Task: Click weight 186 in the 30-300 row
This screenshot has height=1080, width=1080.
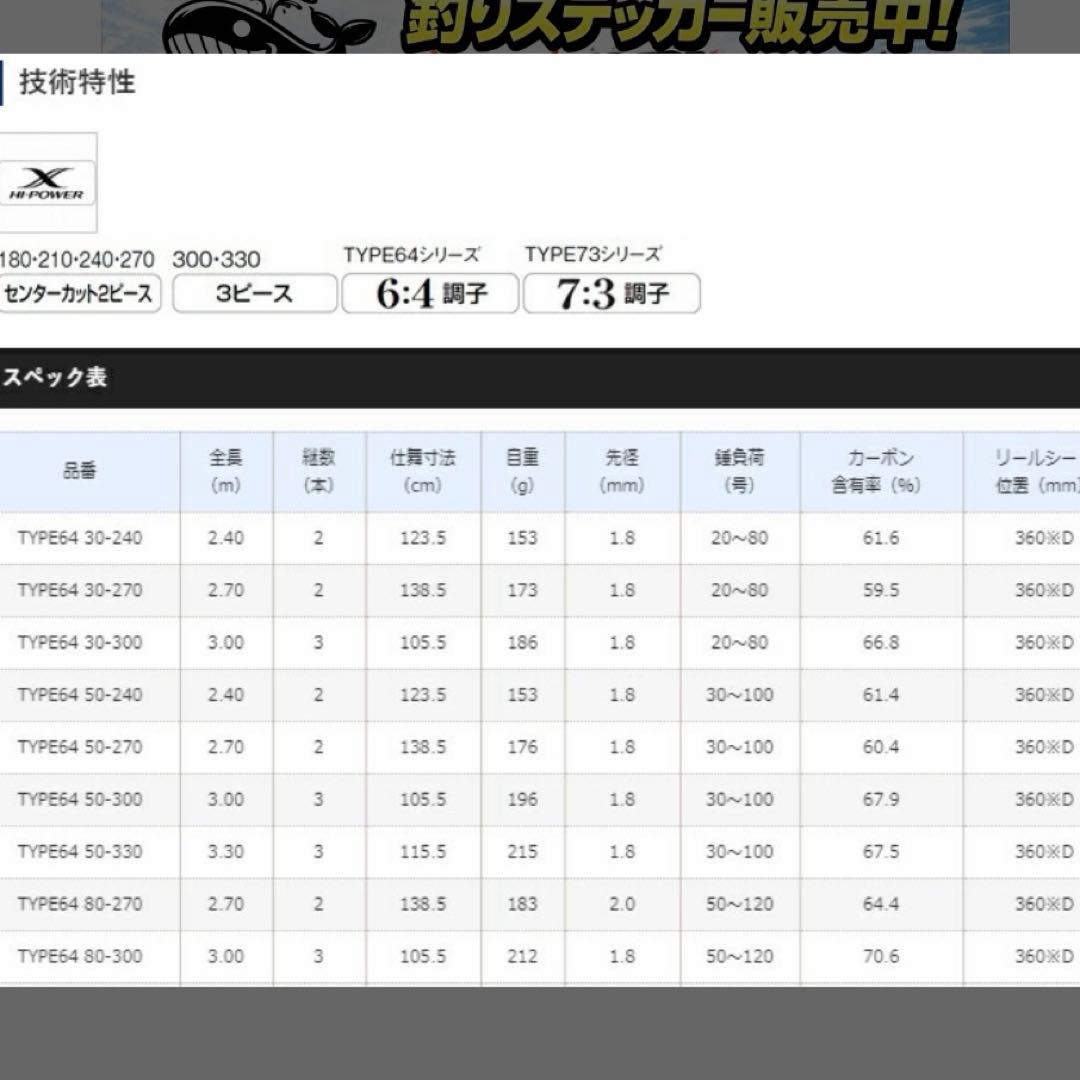Action: [x=522, y=643]
